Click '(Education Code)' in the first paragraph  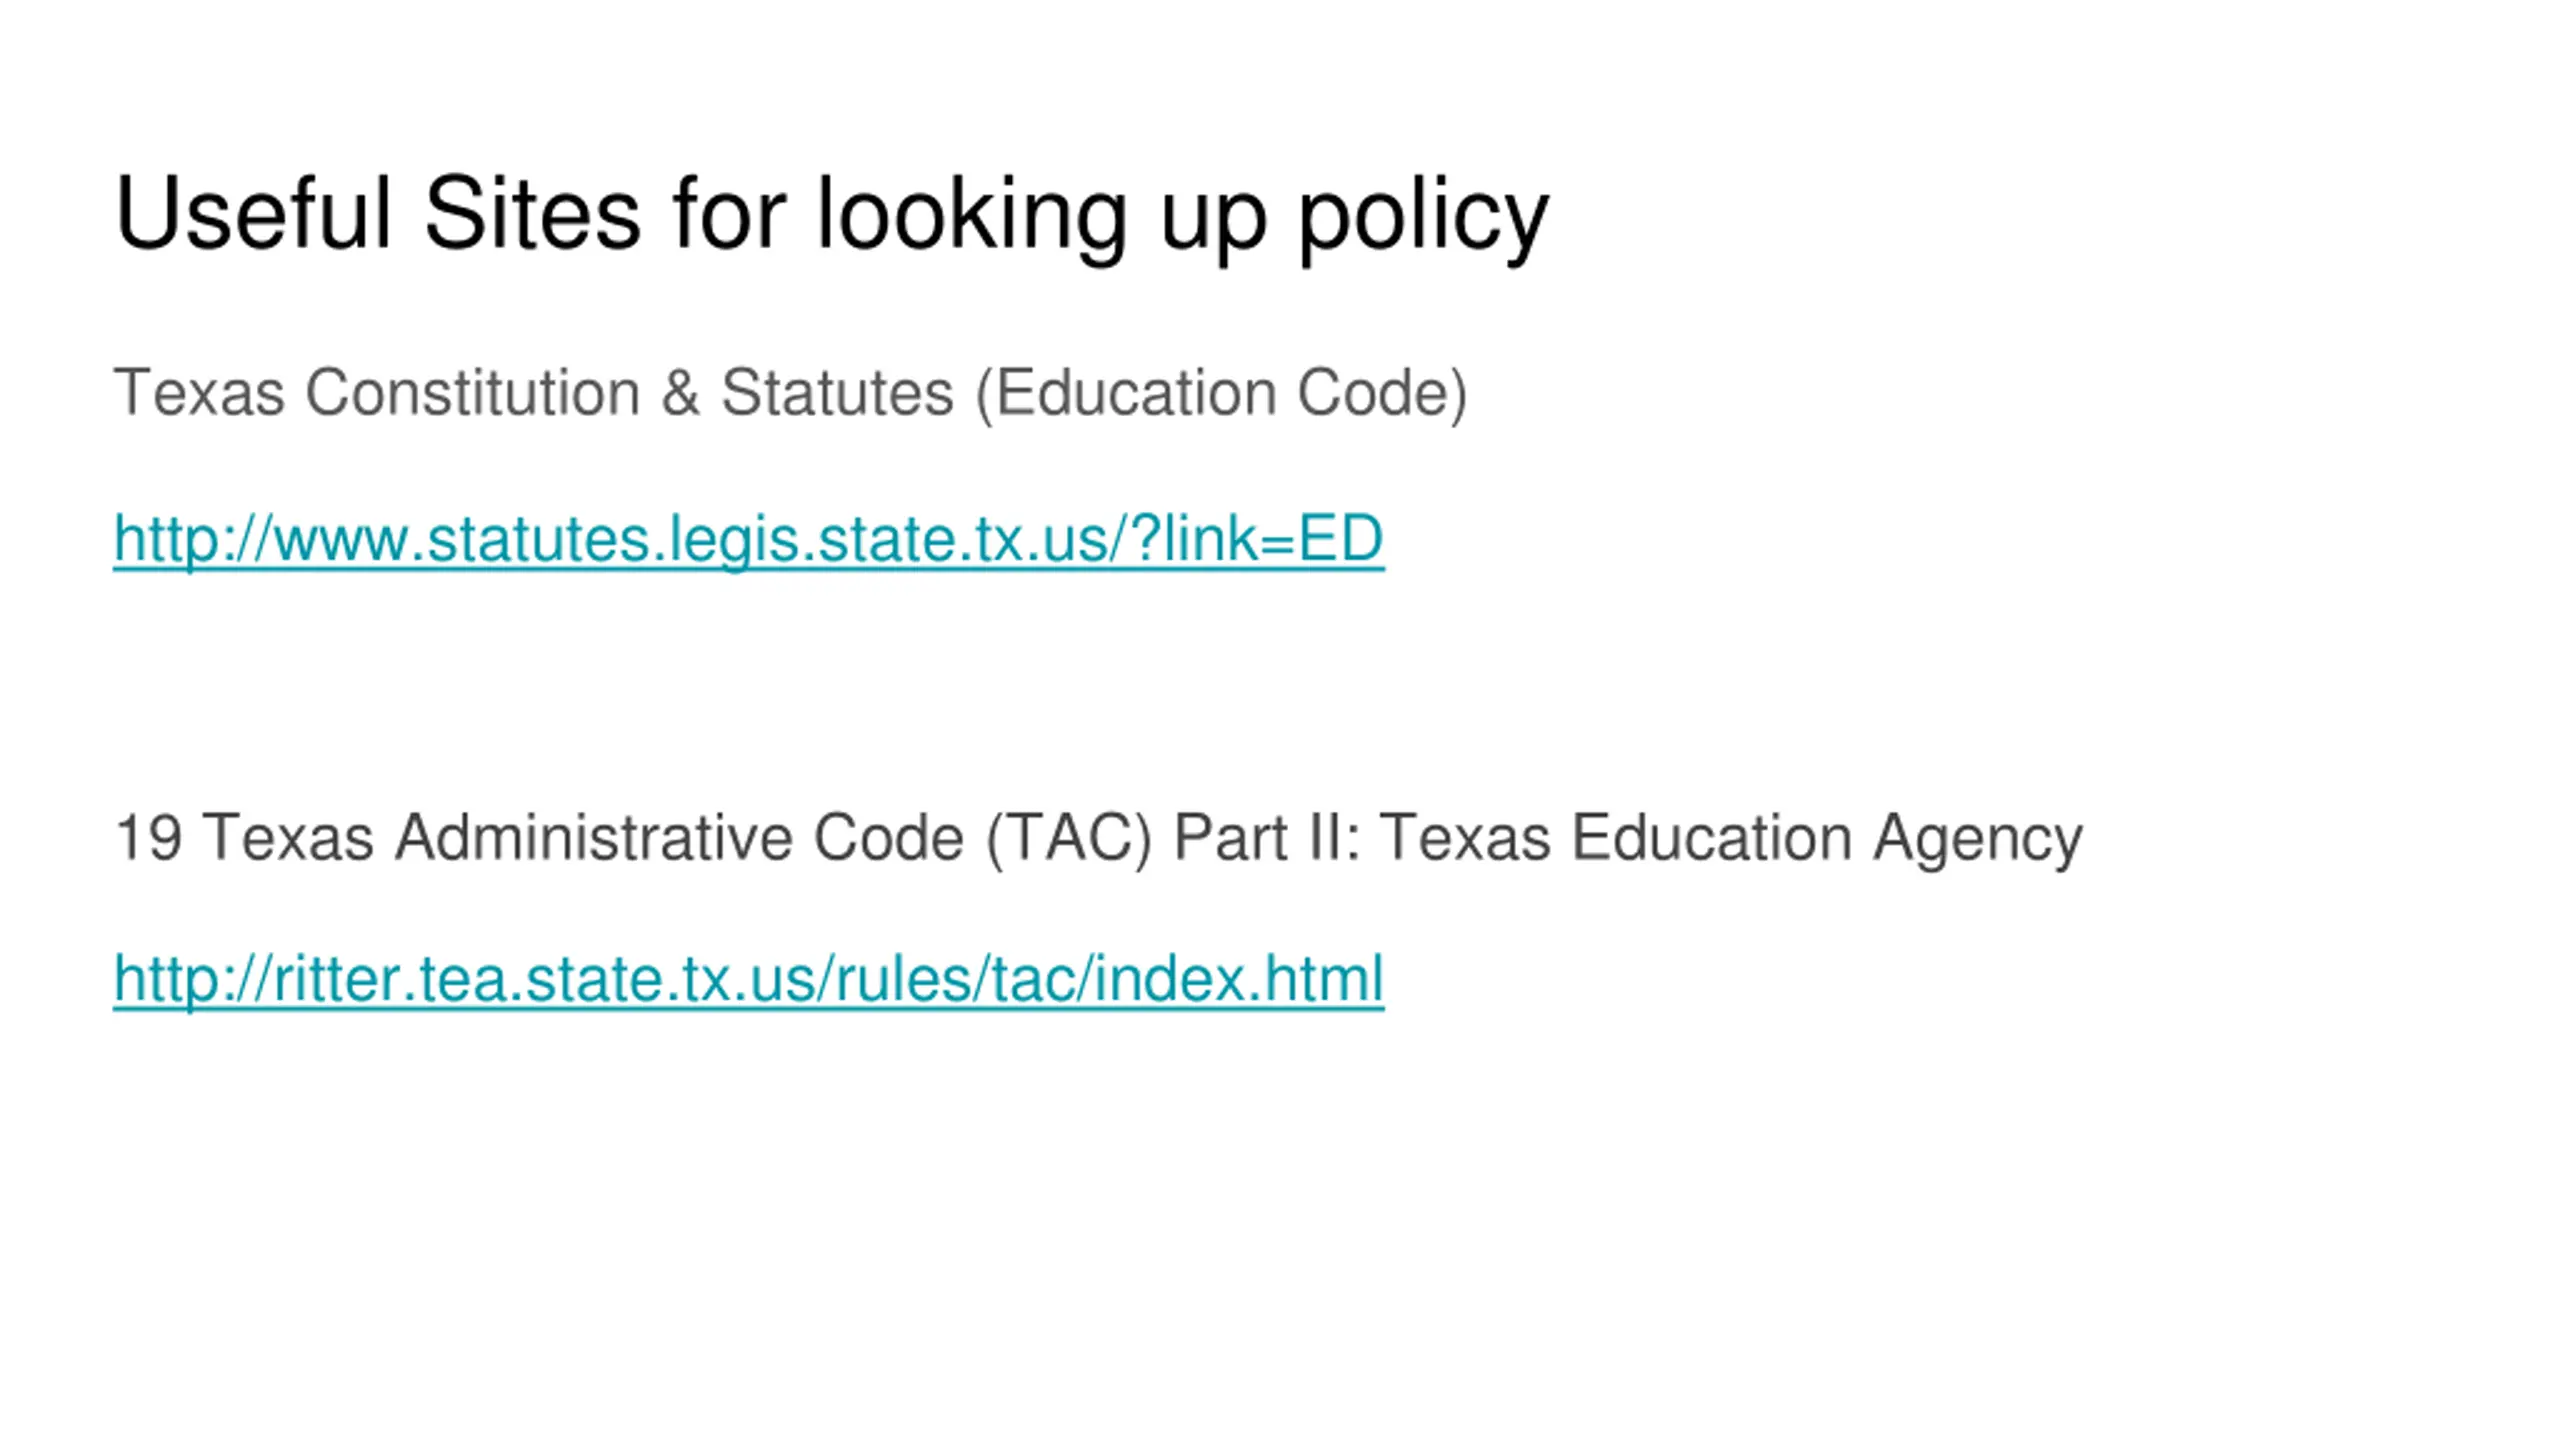tap(1222, 393)
